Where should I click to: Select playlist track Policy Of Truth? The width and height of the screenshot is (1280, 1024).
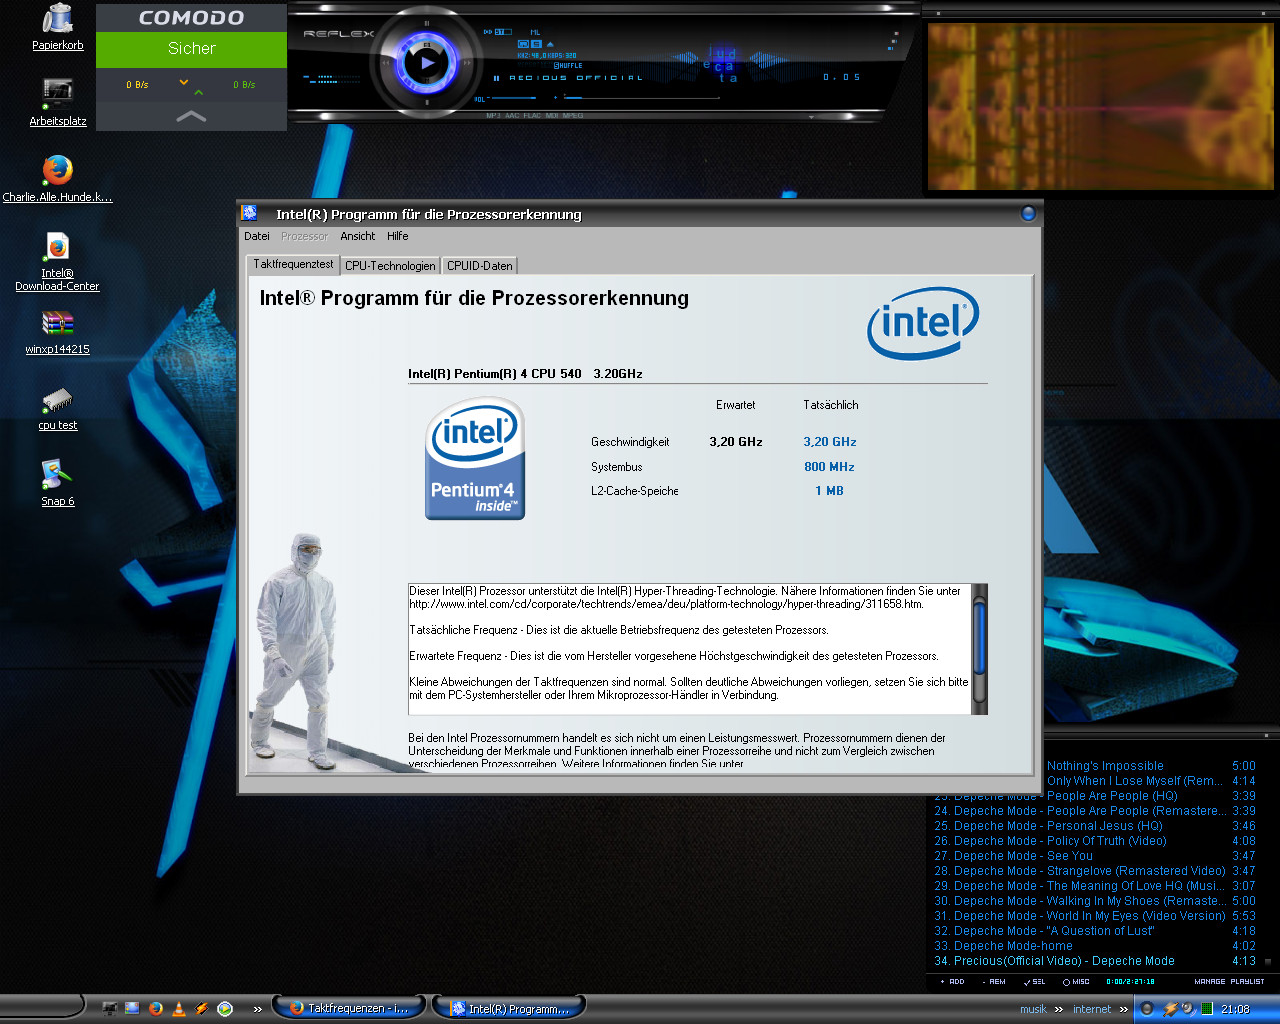pos(1094,841)
